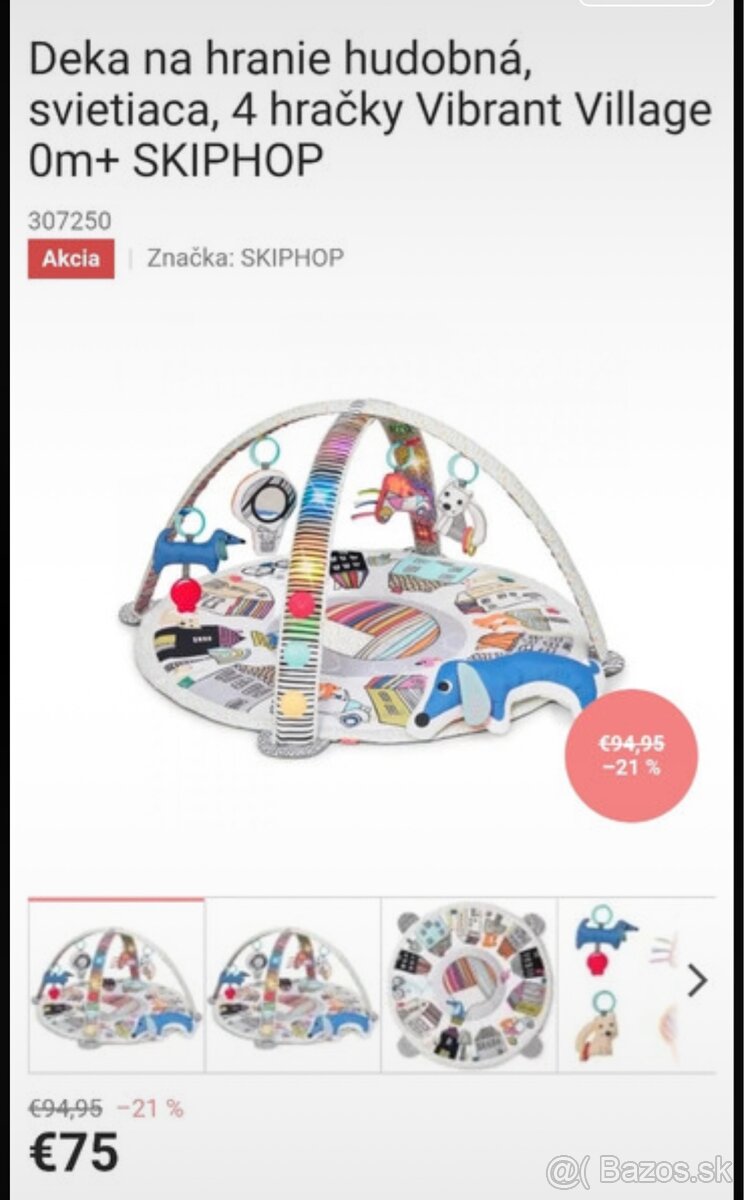Show next thumbnails with right chevron arrow
The width and height of the screenshot is (744, 1200).
tap(698, 982)
